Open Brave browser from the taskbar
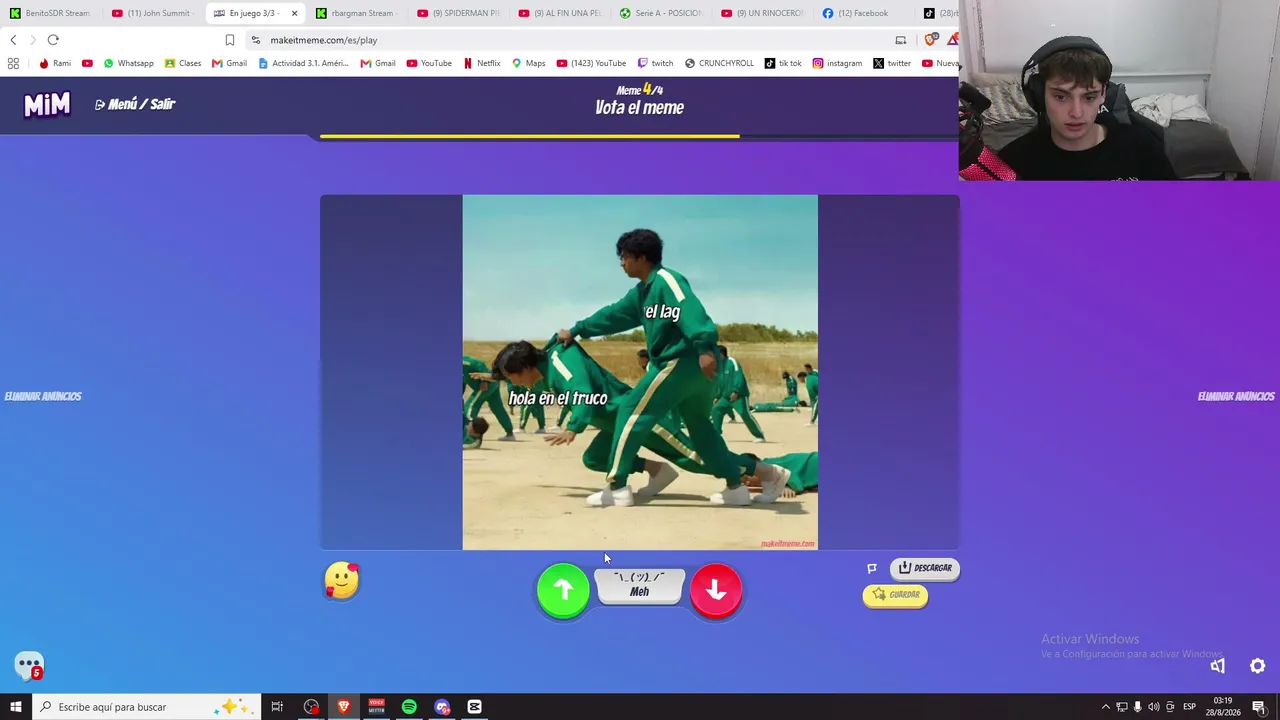 click(x=344, y=707)
